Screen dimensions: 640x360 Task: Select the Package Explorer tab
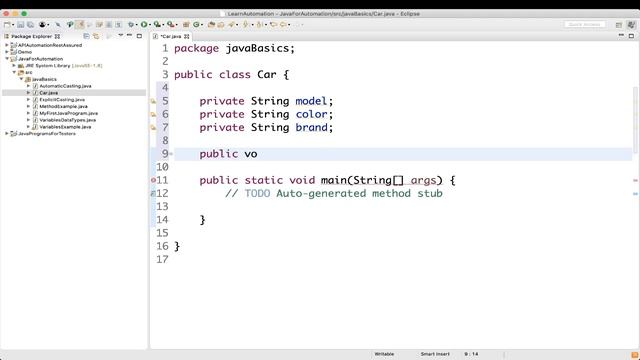(x=32, y=36)
